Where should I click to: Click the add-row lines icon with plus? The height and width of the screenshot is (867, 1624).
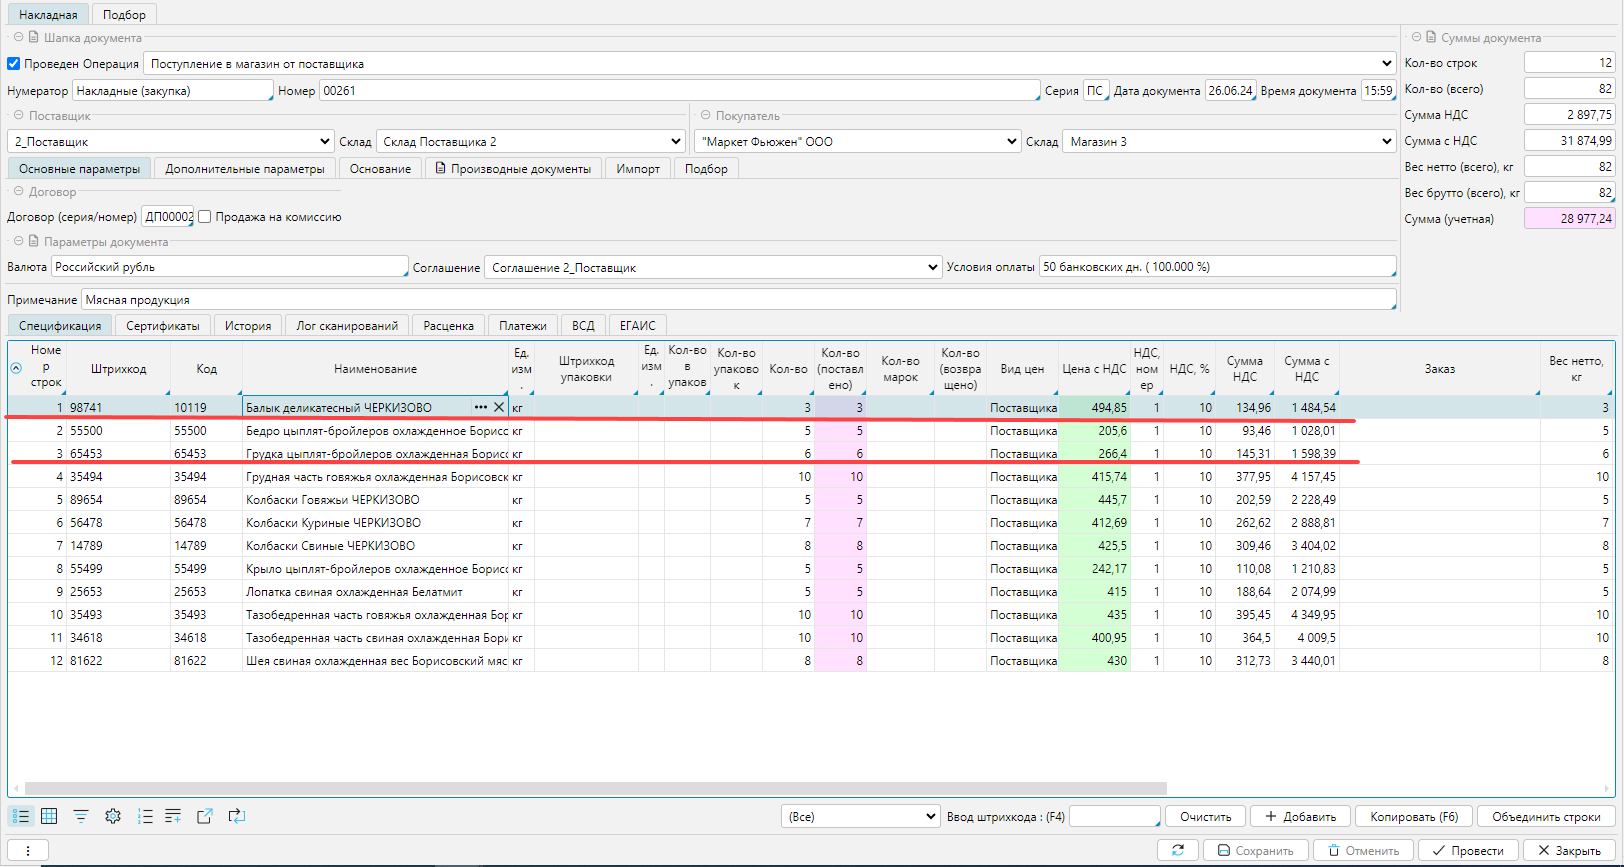173,816
